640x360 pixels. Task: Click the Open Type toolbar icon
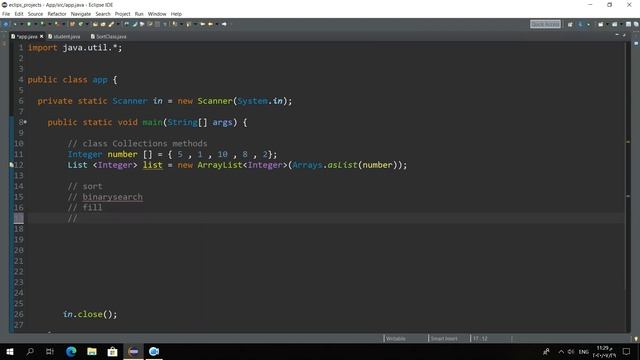tap(95, 24)
